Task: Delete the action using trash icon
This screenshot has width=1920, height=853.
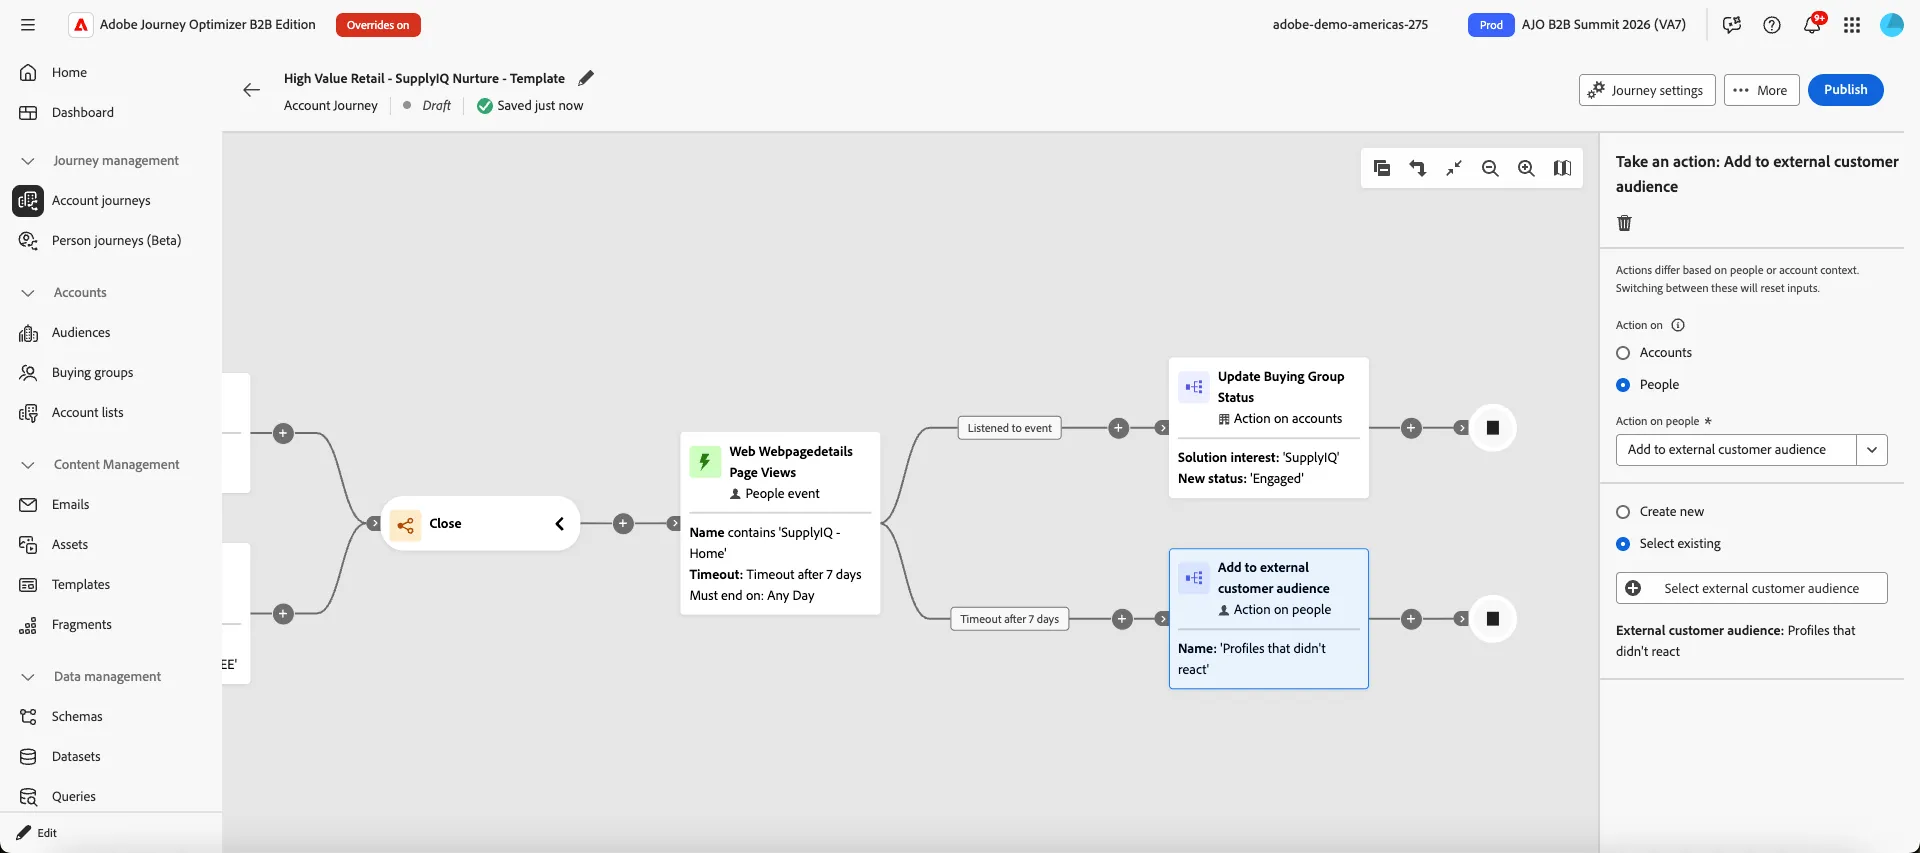Action: click(1624, 223)
